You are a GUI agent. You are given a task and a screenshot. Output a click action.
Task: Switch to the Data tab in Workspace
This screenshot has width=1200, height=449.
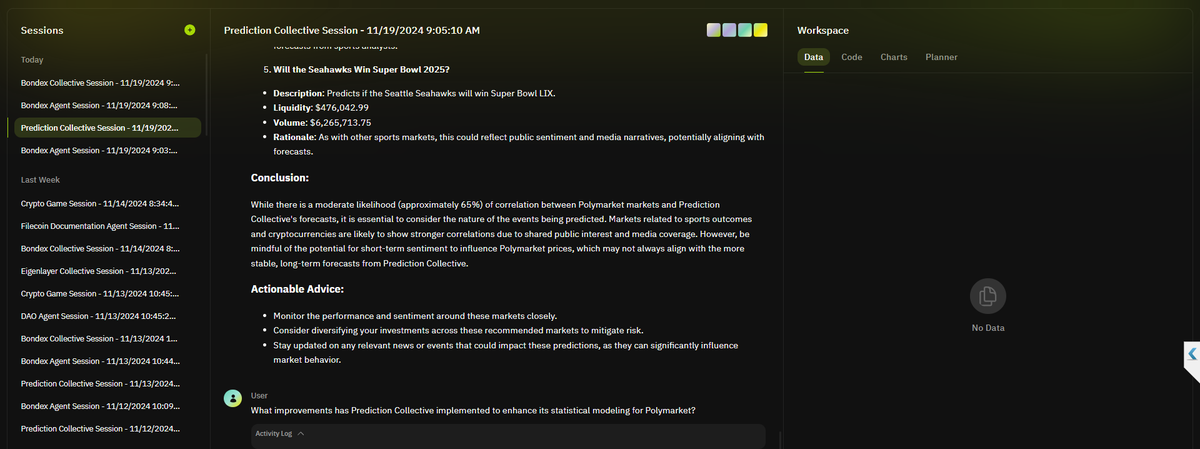pos(814,57)
